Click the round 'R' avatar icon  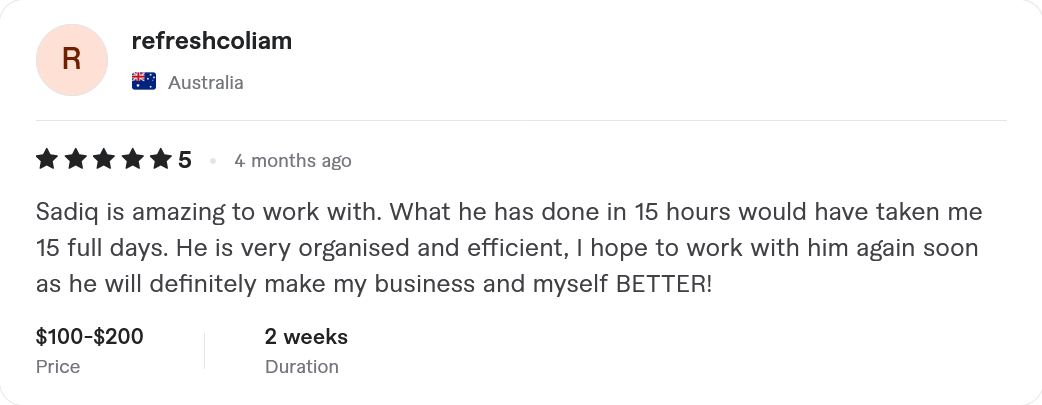(71, 61)
